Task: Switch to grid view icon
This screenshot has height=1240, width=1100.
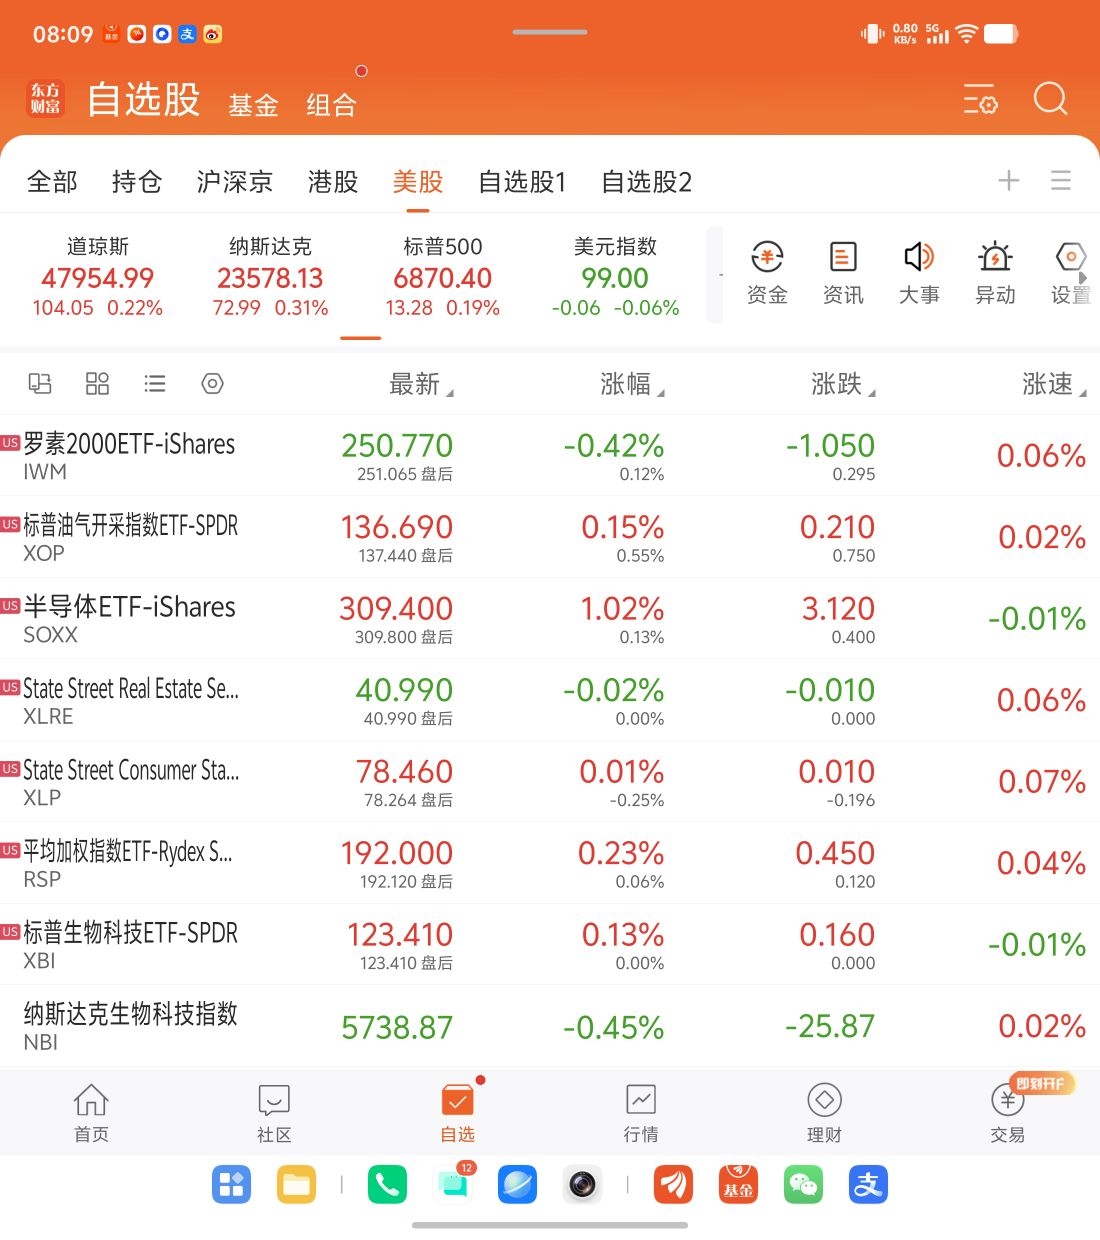Action: pos(97,383)
